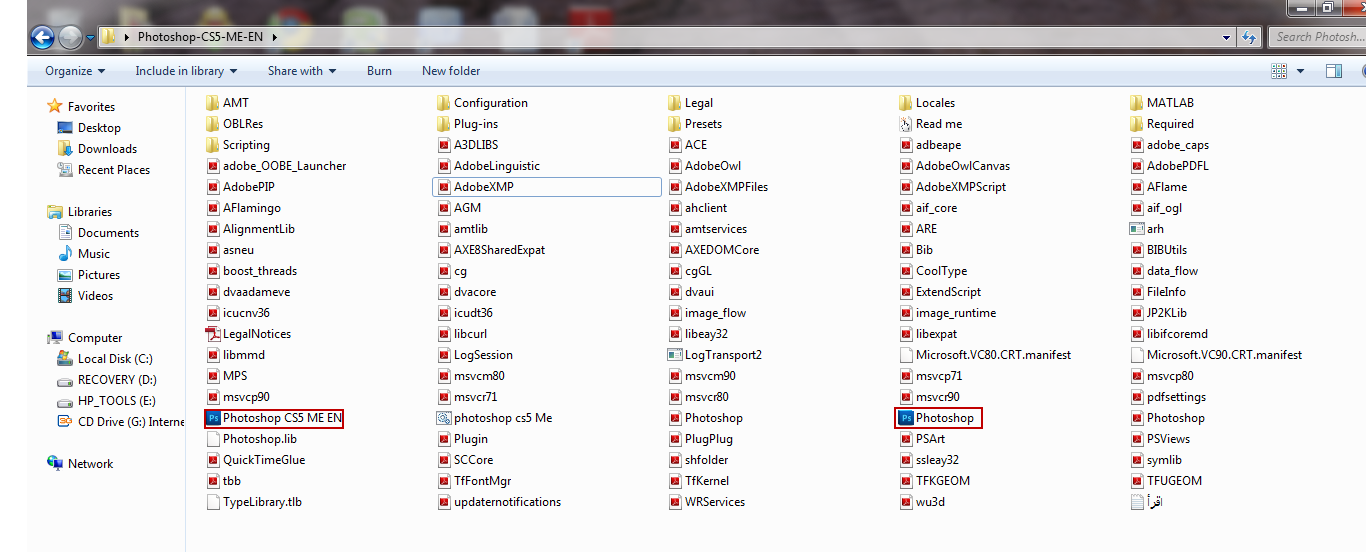The image size is (1366, 552).
Task: Open the Scripting folder
Action: (237, 145)
